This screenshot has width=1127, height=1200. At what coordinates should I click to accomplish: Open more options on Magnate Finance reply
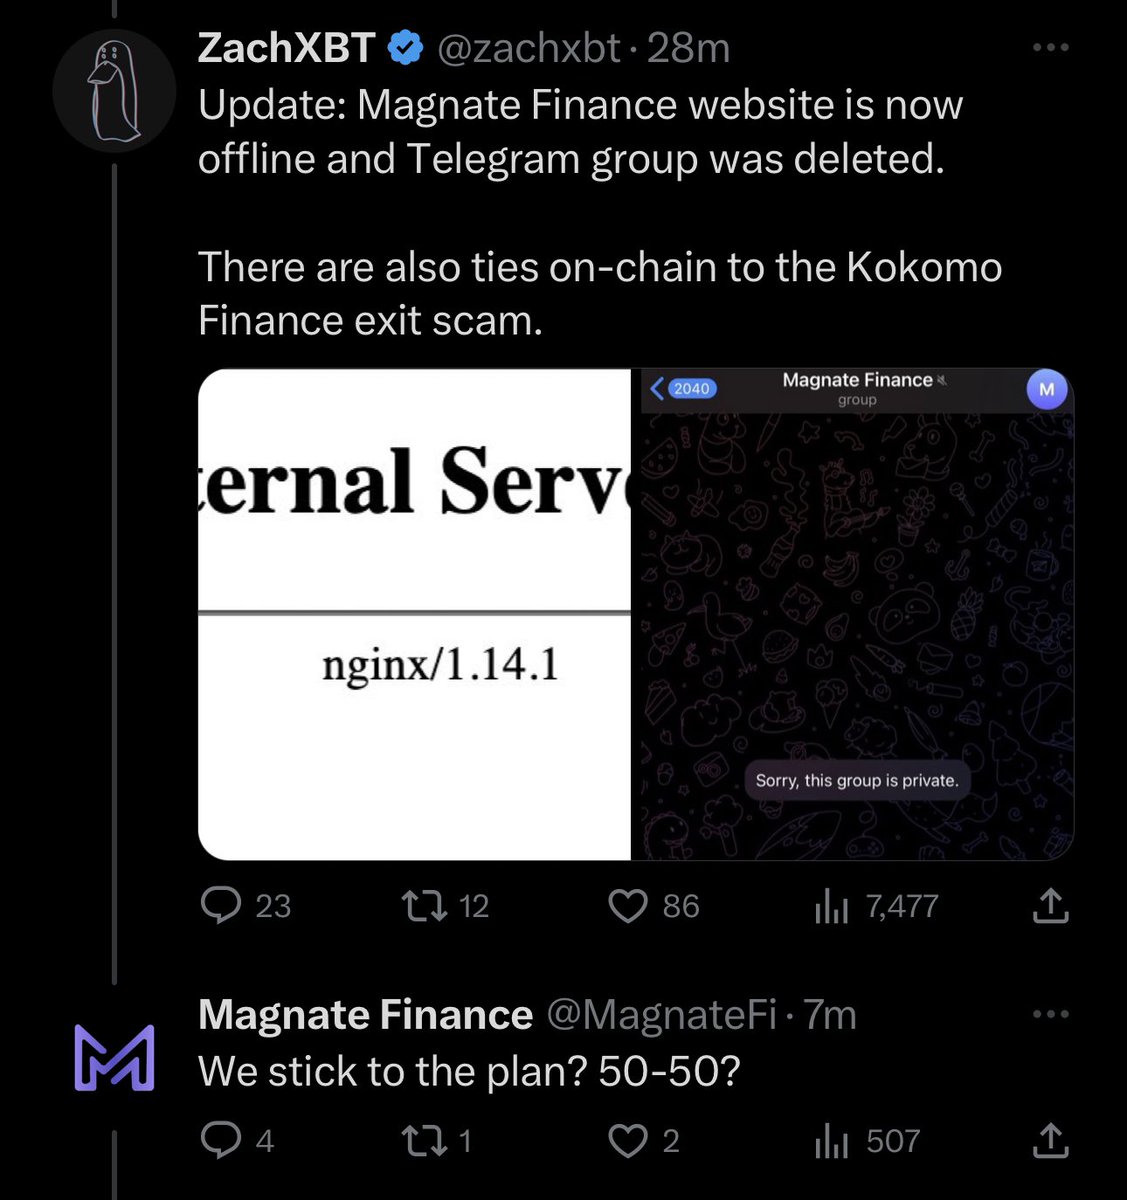click(1050, 1014)
